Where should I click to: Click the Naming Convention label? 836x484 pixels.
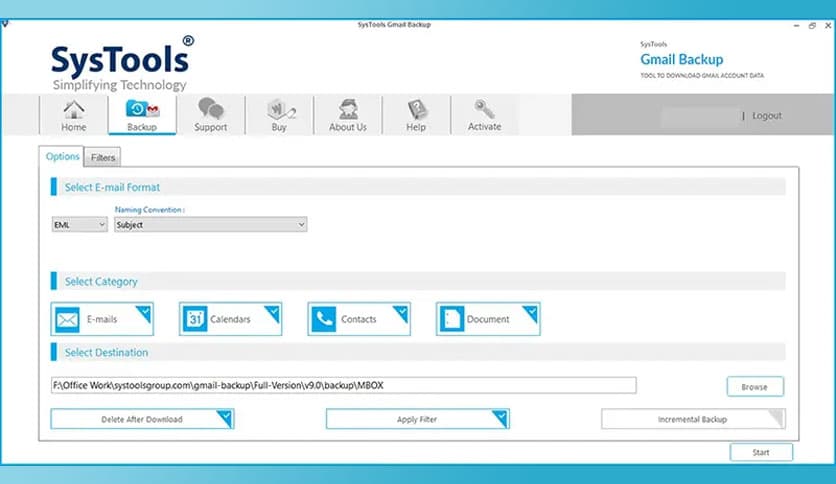149,209
